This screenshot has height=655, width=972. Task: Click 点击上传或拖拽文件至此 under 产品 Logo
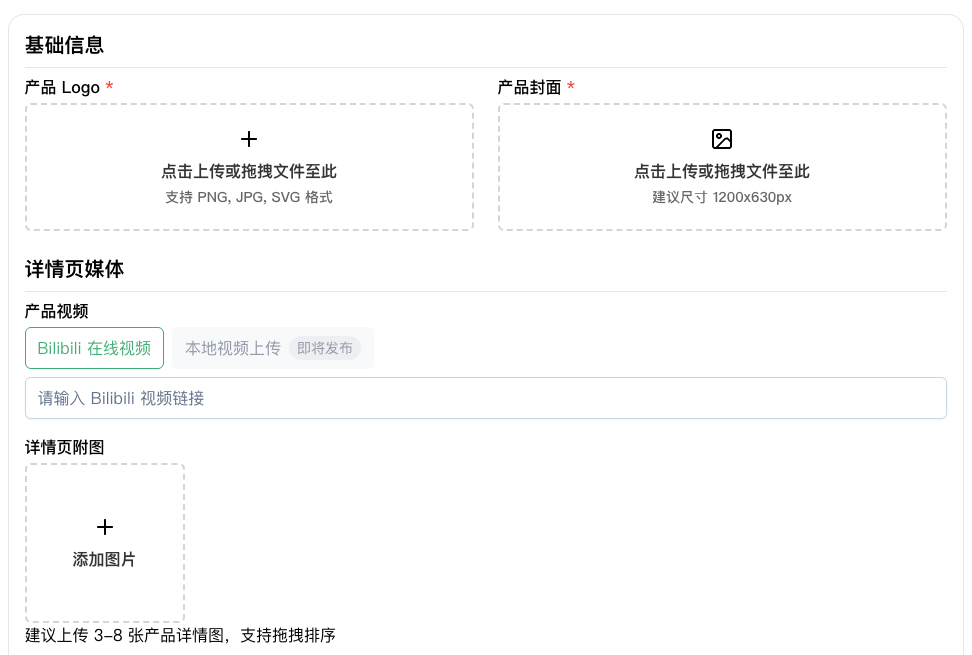(249, 171)
